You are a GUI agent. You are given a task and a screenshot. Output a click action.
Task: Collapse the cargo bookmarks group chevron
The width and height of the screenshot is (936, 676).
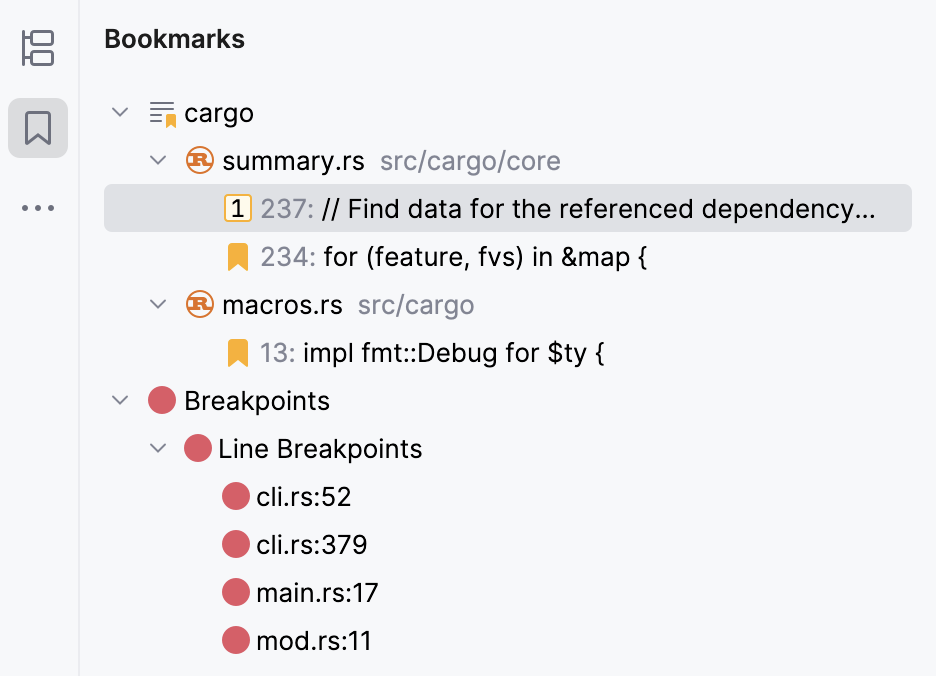(120, 113)
